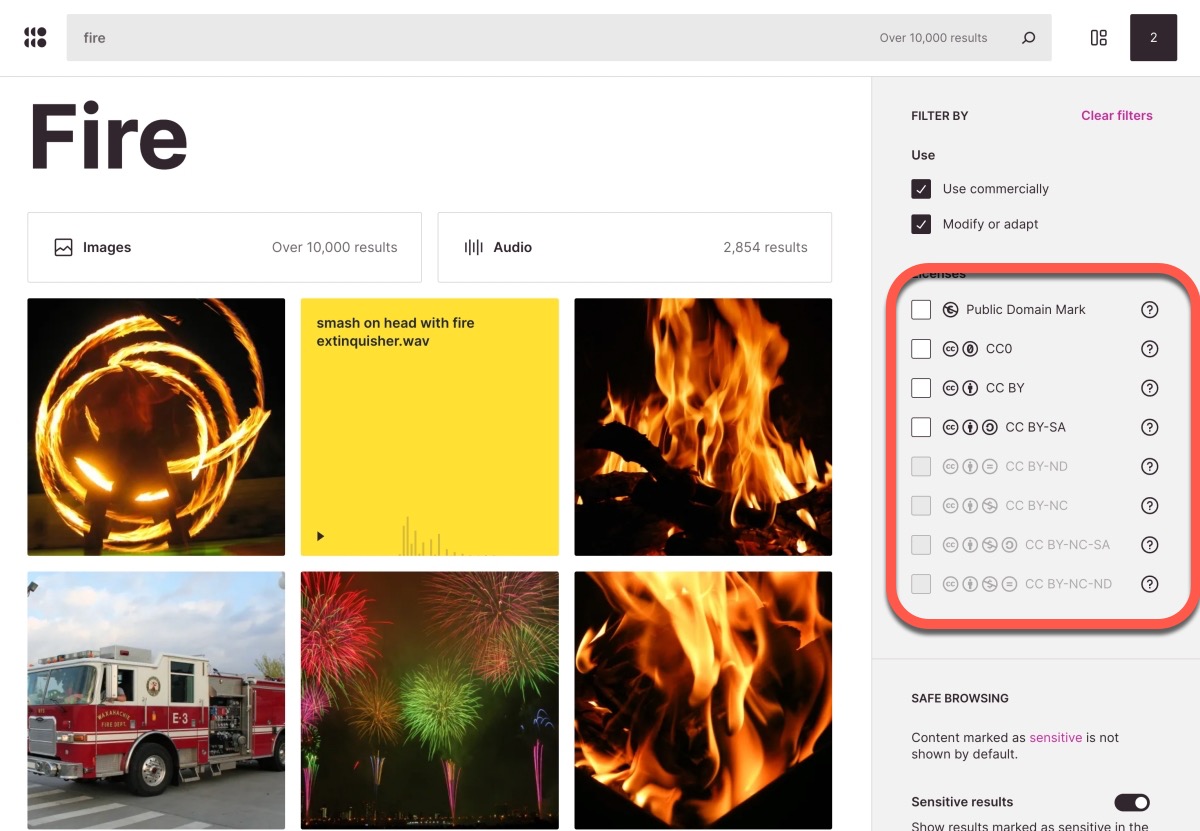Click the search magnifier icon
Screen dimensions: 1200x831
coord(1028,38)
